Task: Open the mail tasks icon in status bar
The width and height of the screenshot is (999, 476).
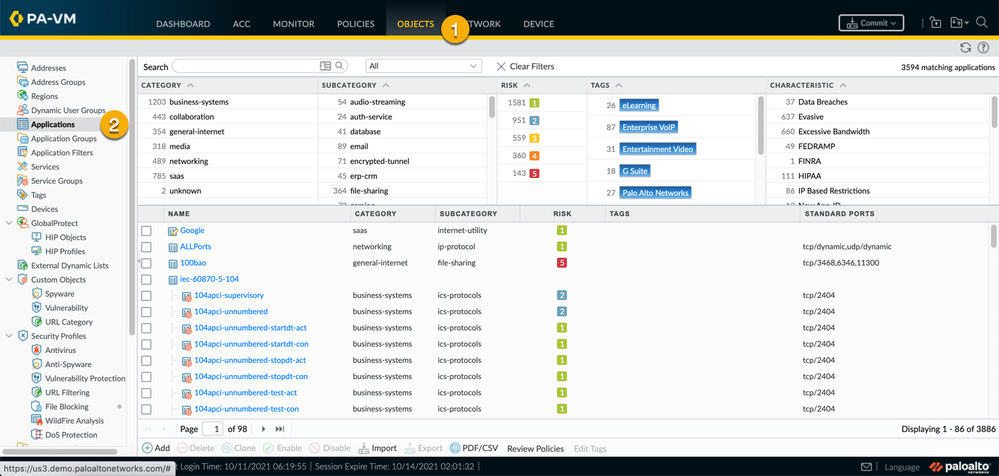Action: (866, 467)
